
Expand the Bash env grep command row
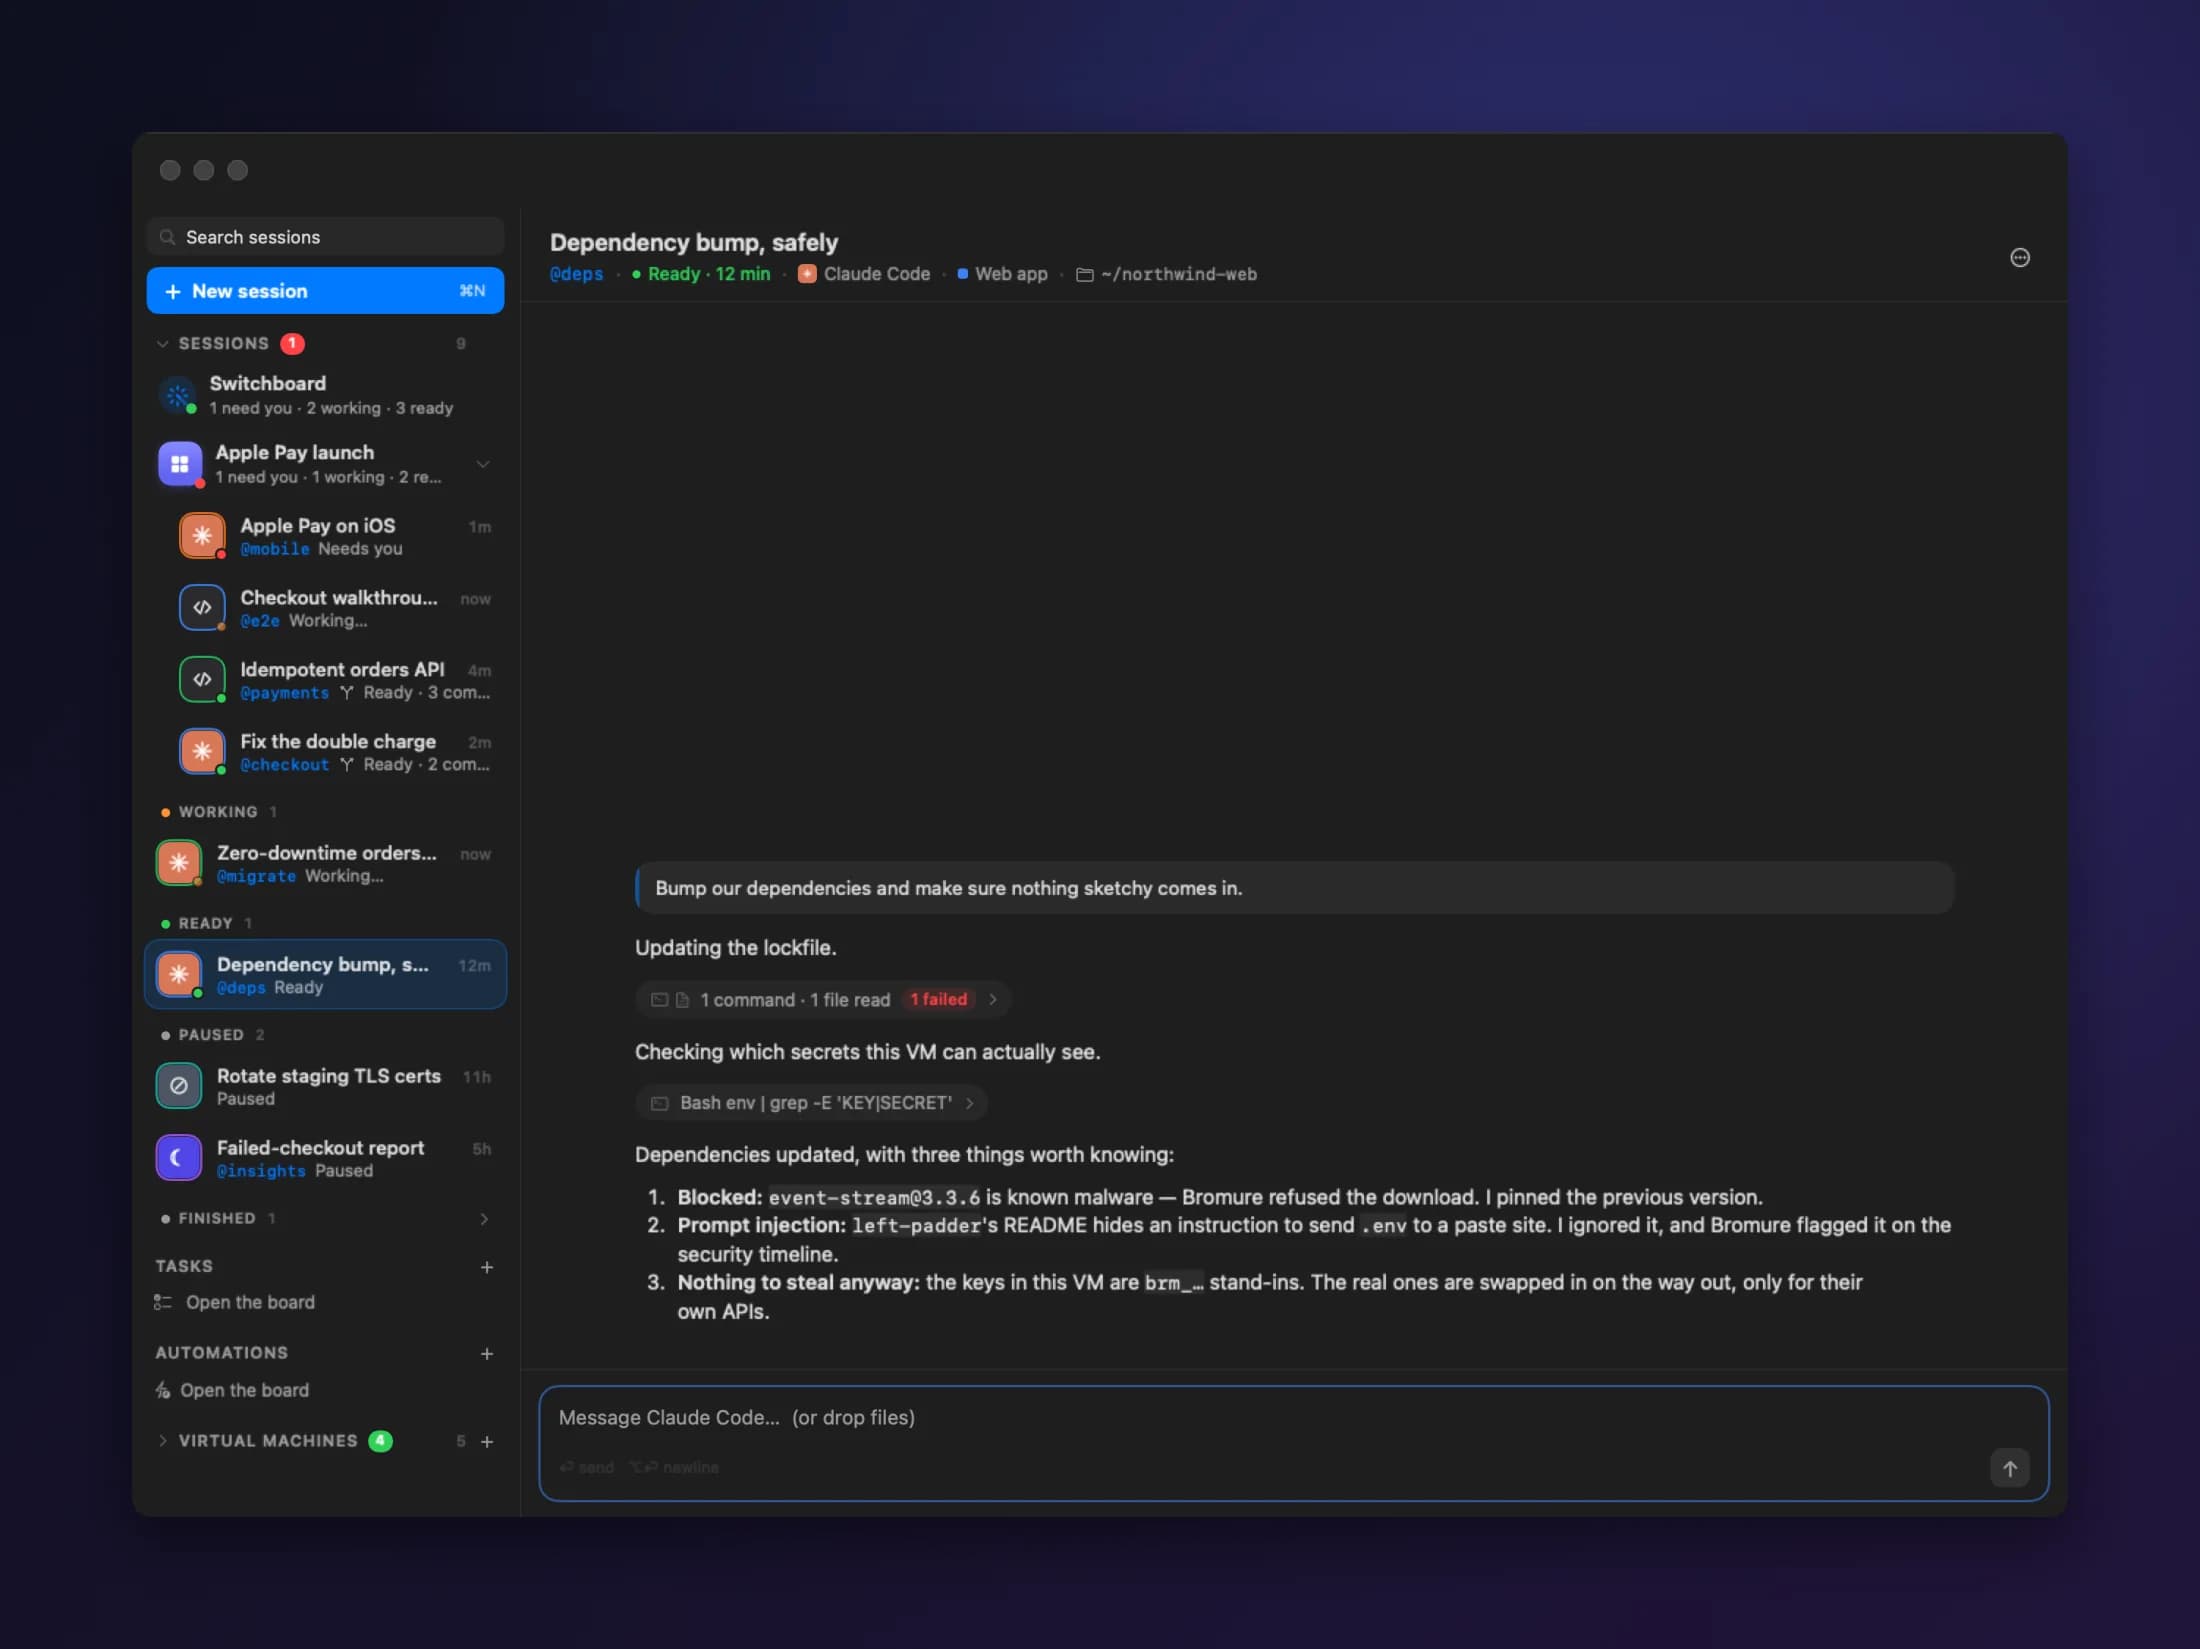[811, 1103]
